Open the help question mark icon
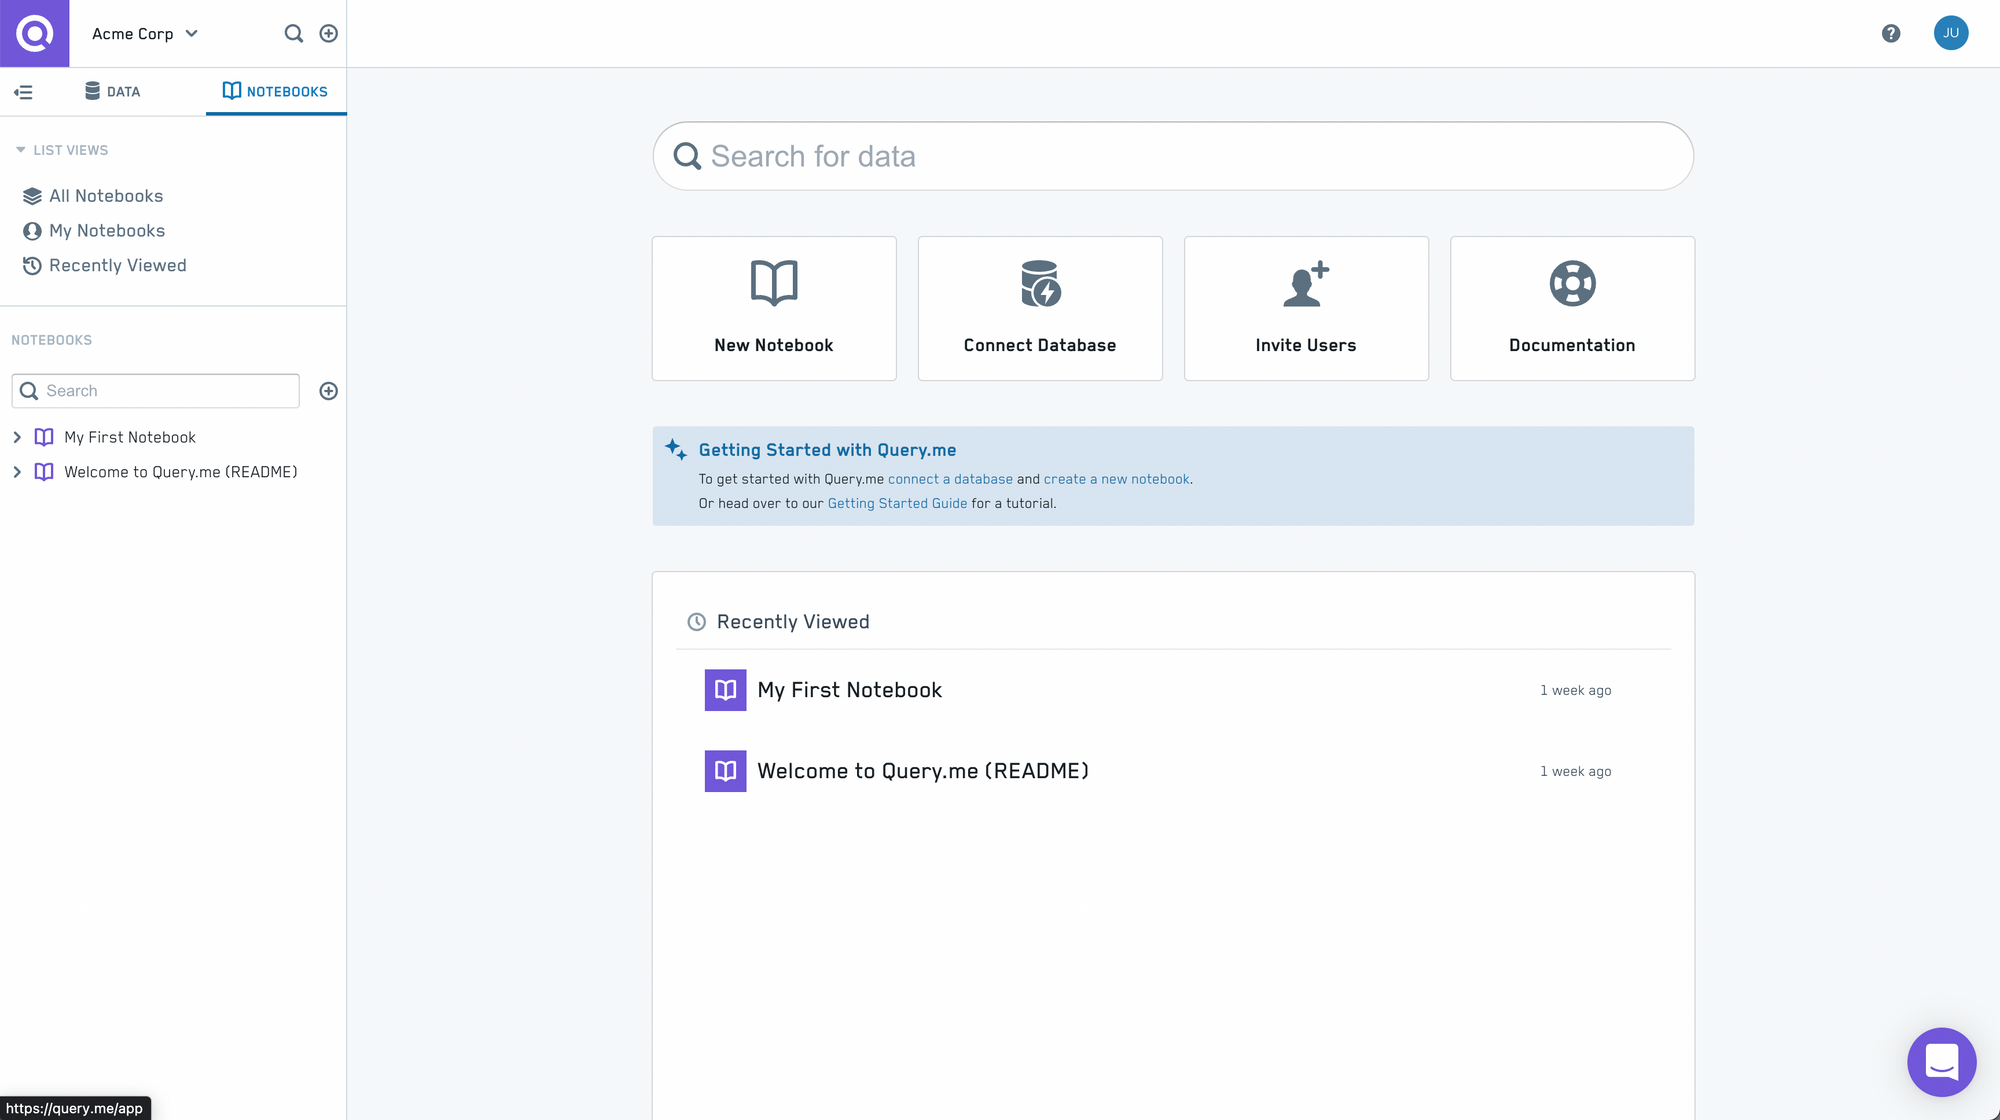 1891,33
